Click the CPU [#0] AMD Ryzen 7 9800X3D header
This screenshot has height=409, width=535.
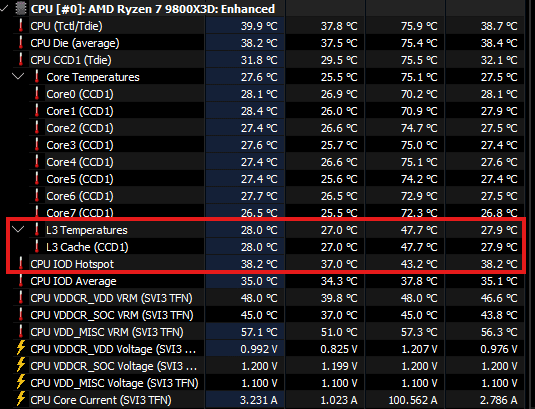[153, 9]
